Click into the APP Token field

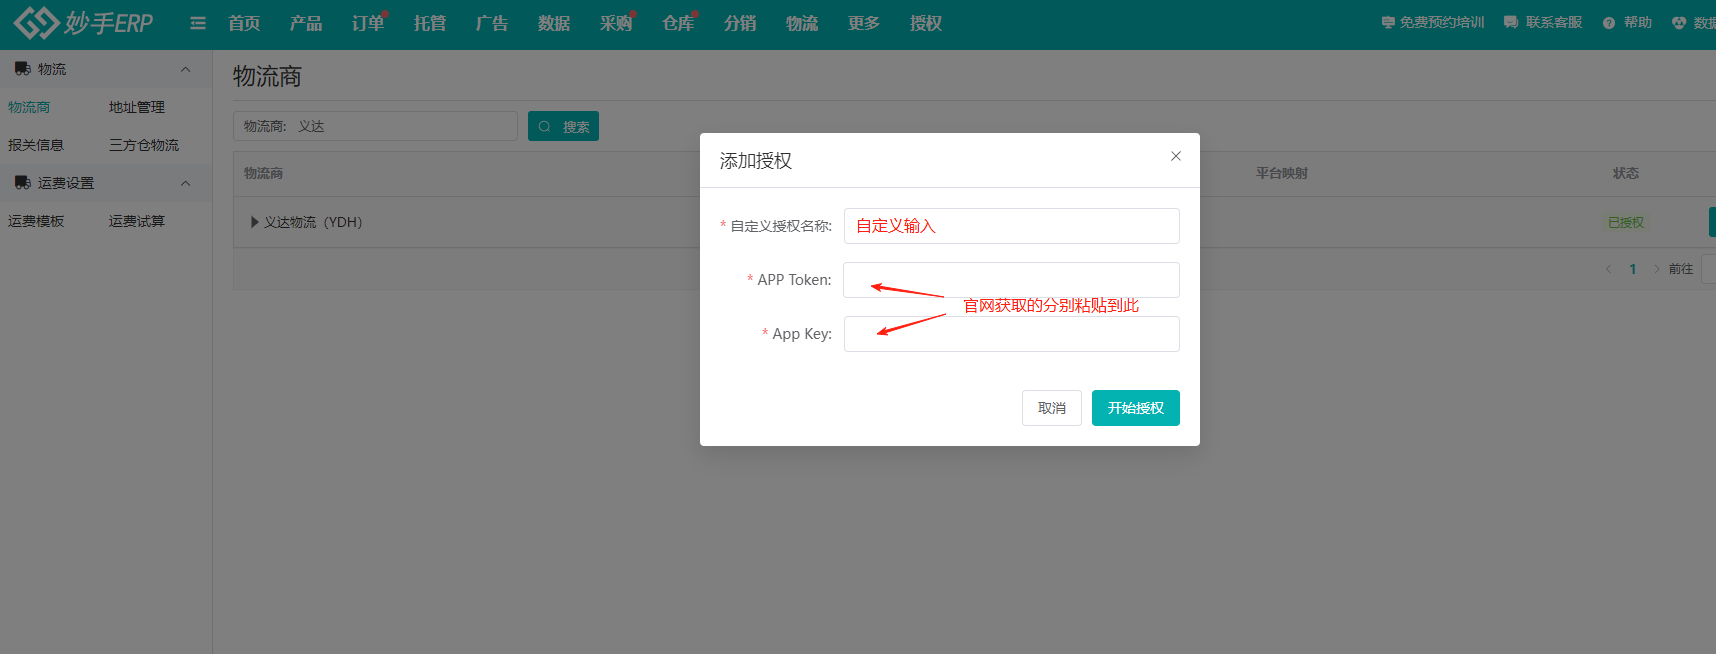point(1011,280)
